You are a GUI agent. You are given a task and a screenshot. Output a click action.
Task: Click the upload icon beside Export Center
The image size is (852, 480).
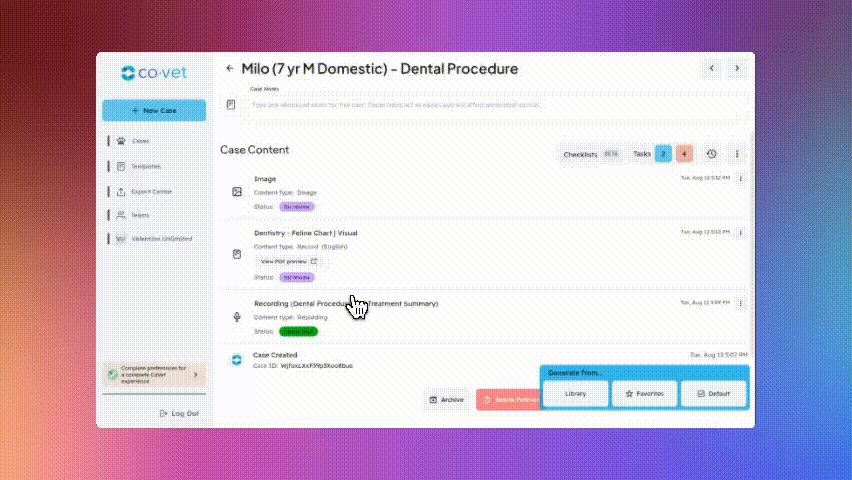click(121, 191)
